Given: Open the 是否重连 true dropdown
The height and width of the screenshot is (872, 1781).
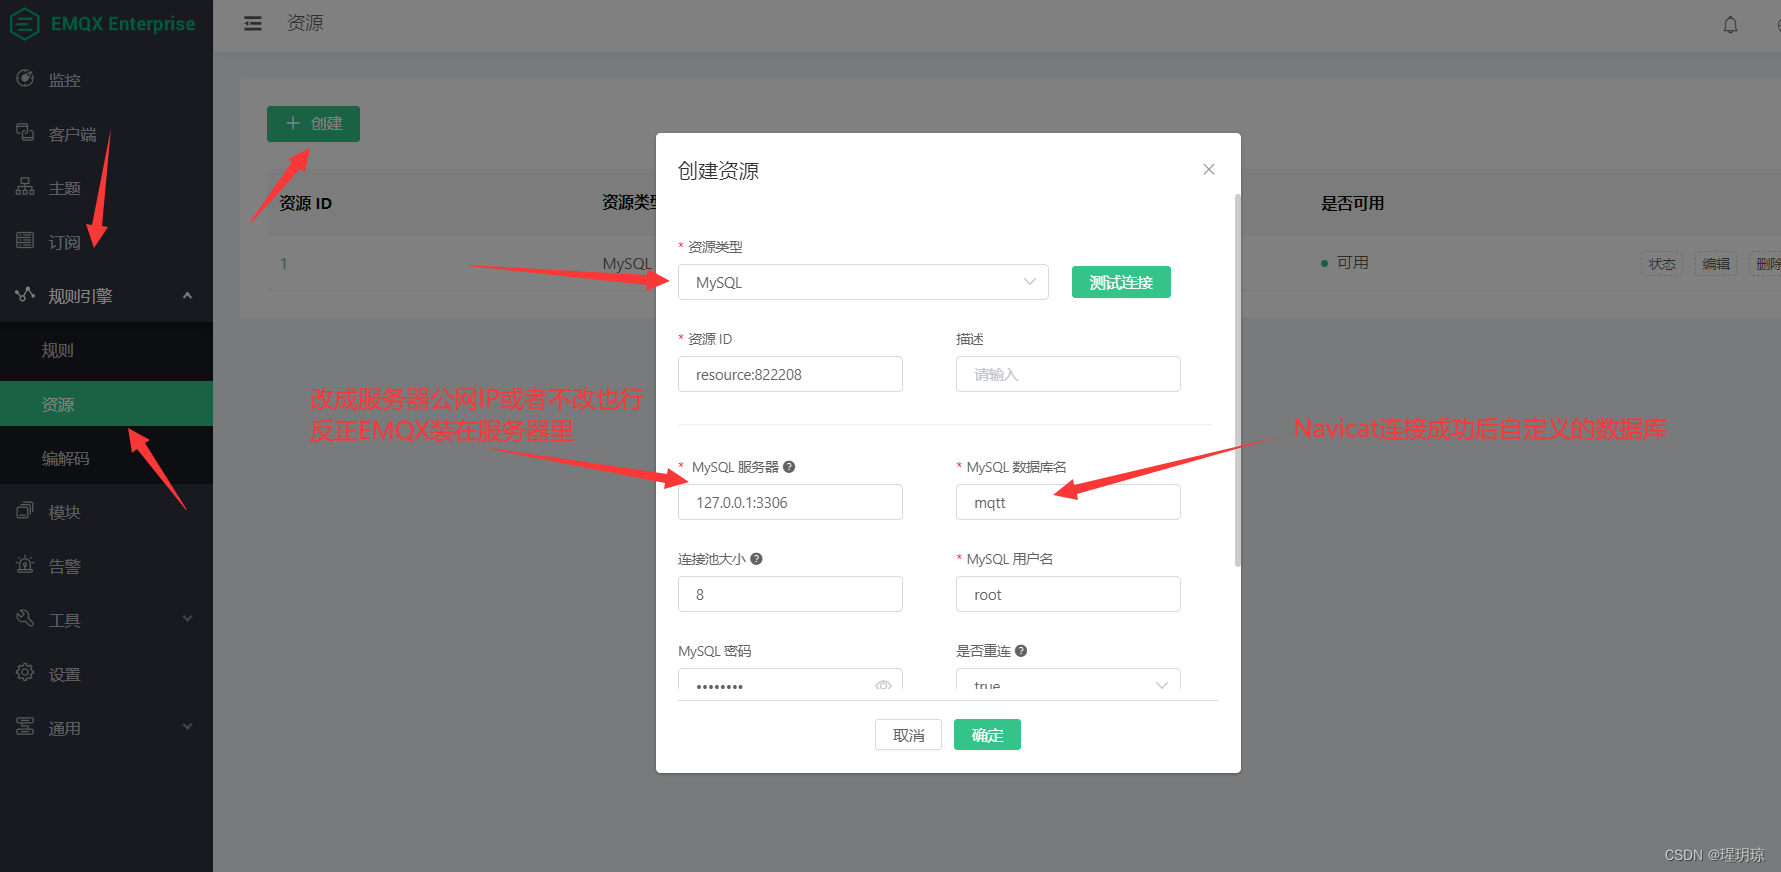Looking at the screenshot, I should pyautogui.click(x=1068, y=679).
